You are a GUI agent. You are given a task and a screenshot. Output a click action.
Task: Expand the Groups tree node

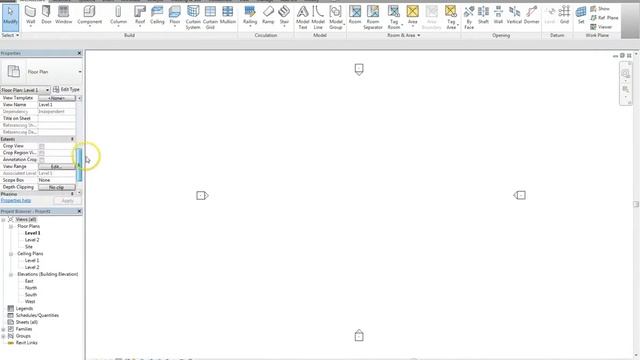tap(3, 336)
